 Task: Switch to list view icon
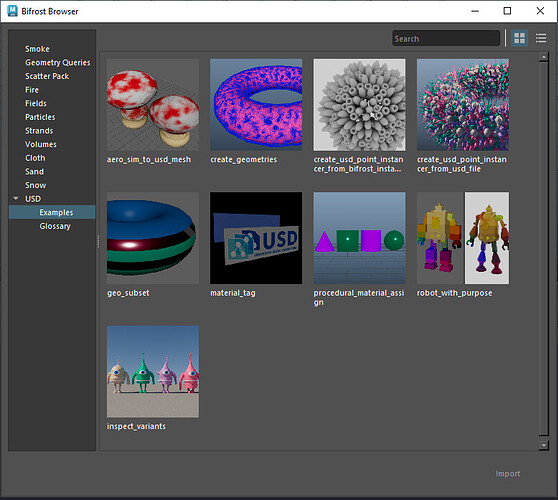pos(541,38)
